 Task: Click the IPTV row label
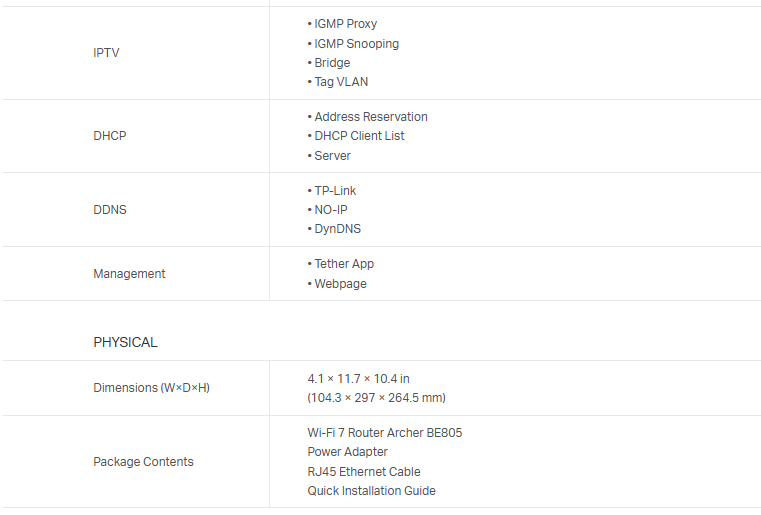106,53
